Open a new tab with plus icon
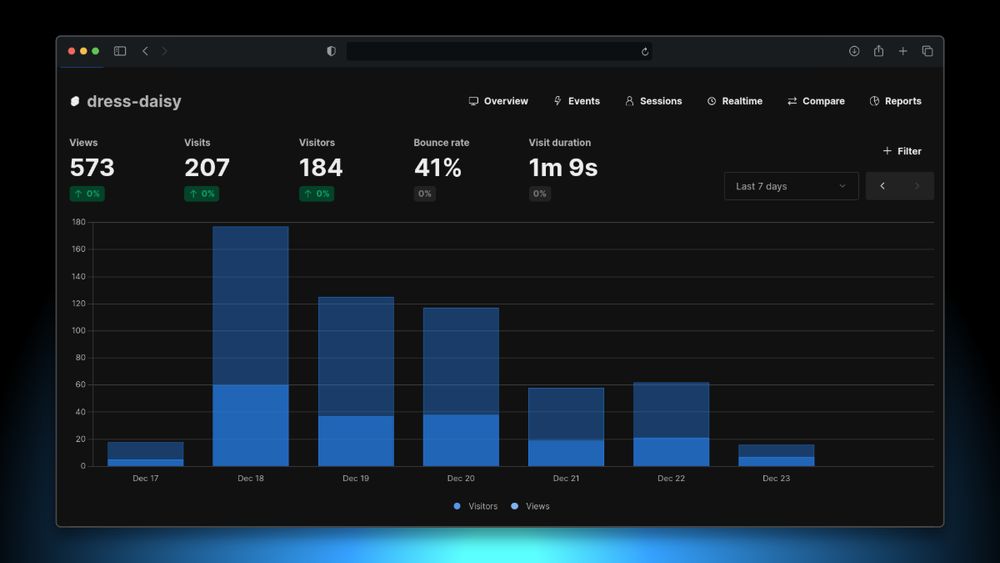 tap(903, 51)
